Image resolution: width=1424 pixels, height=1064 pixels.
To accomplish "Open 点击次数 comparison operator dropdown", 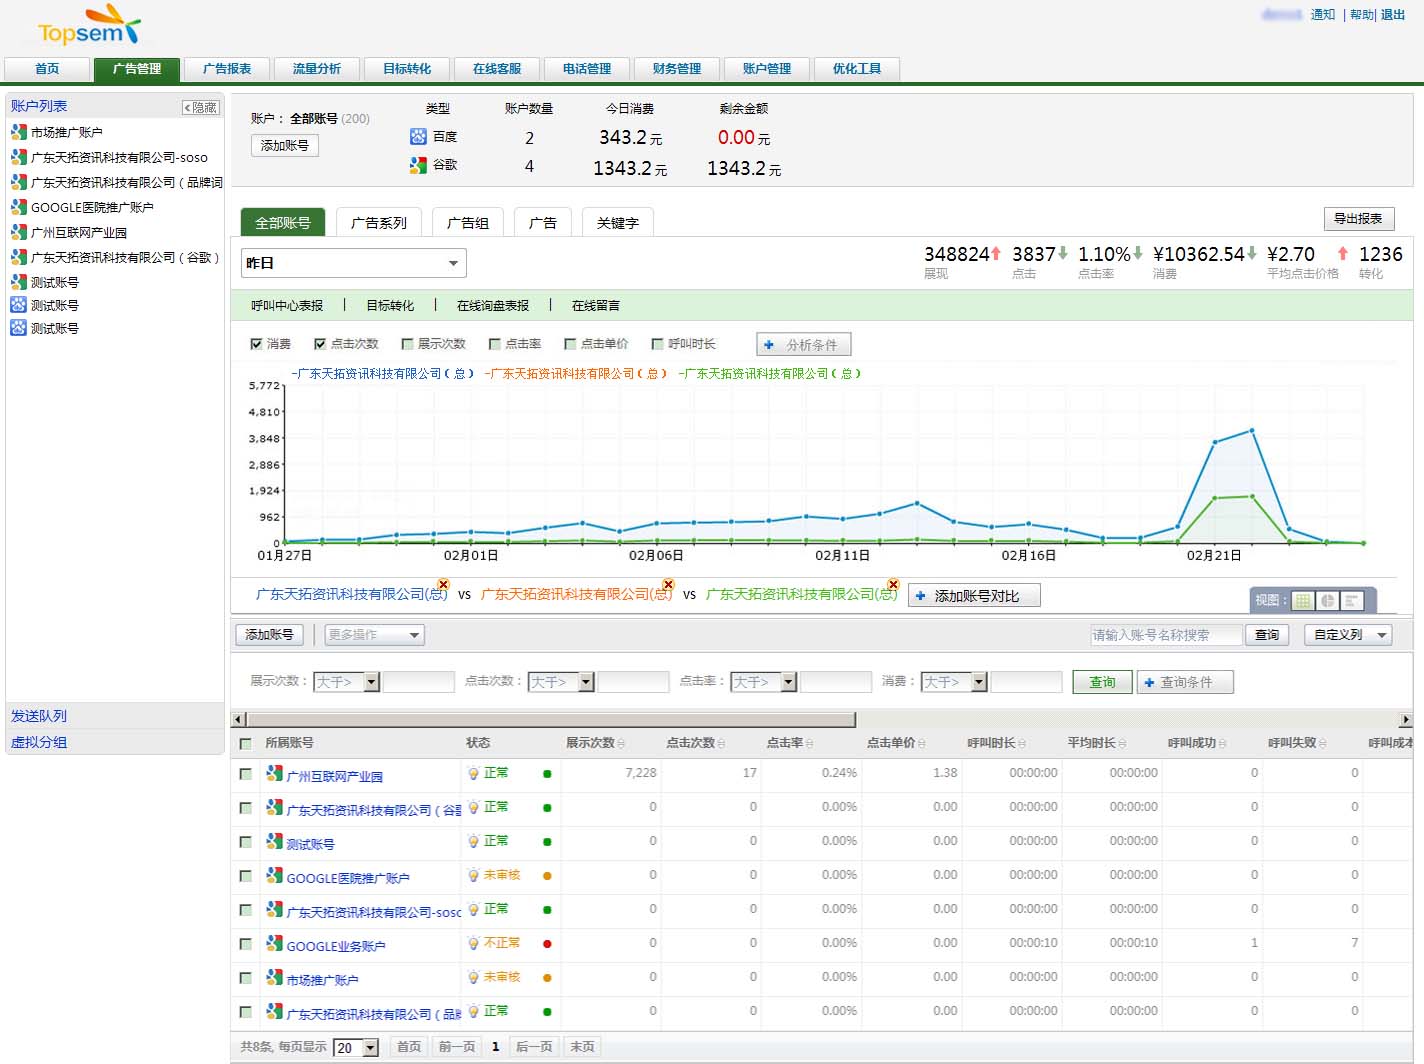I will click(x=561, y=682).
